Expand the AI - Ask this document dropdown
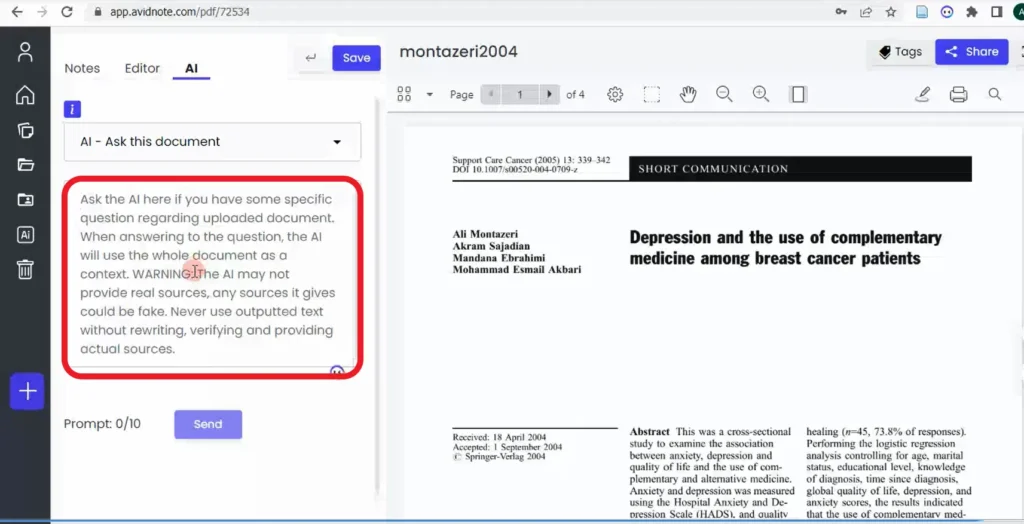The width and height of the screenshot is (1024, 524). [x=212, y=142]
